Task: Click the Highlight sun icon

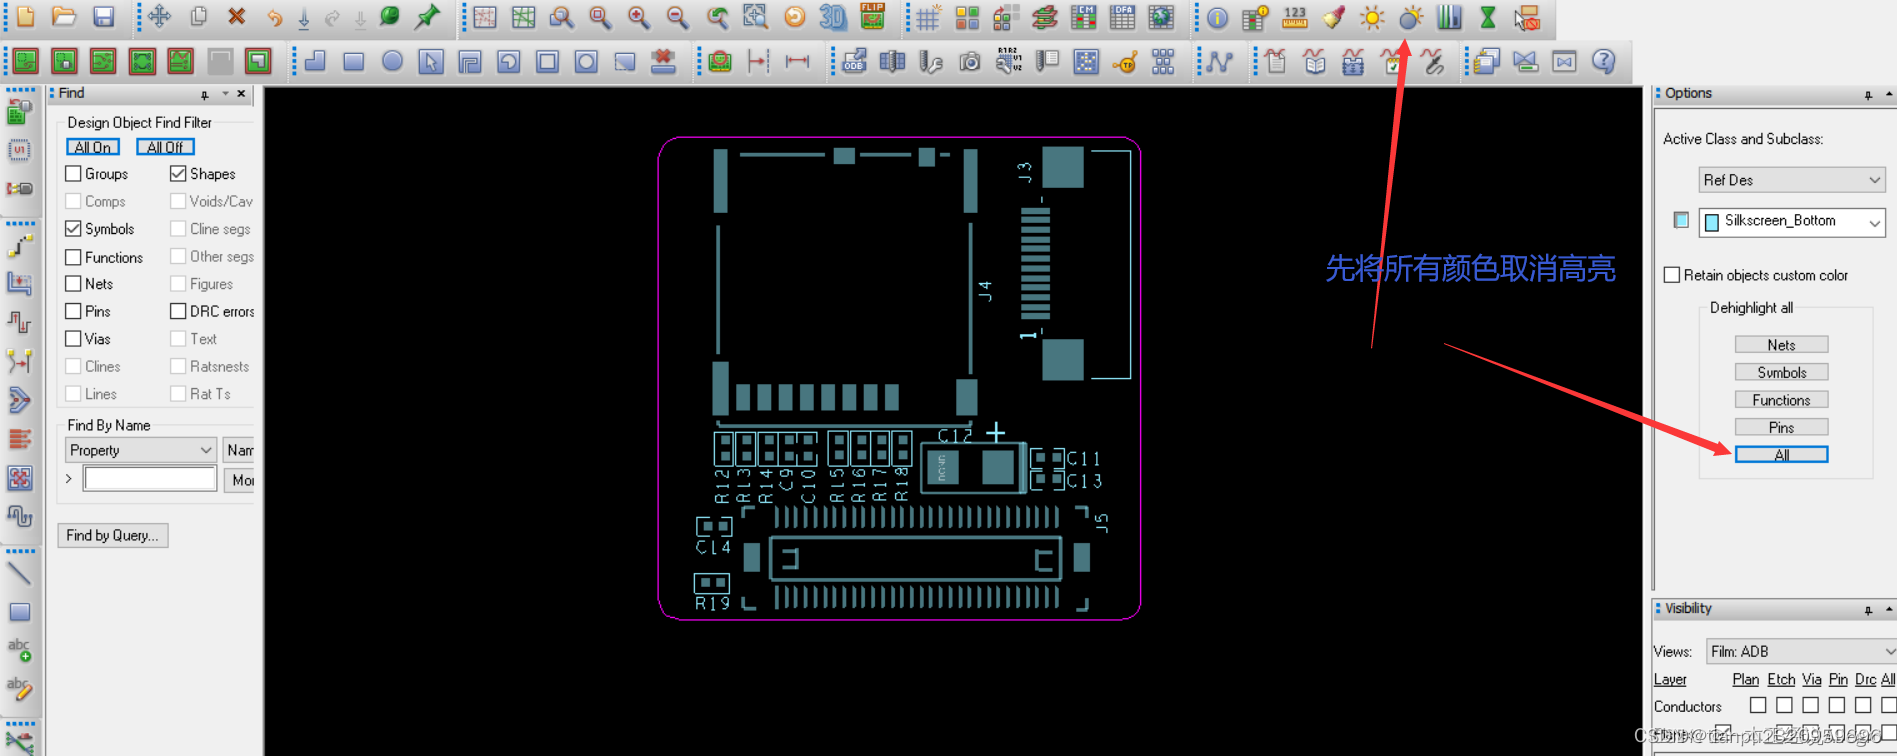Action: [x=1372, y=17]
